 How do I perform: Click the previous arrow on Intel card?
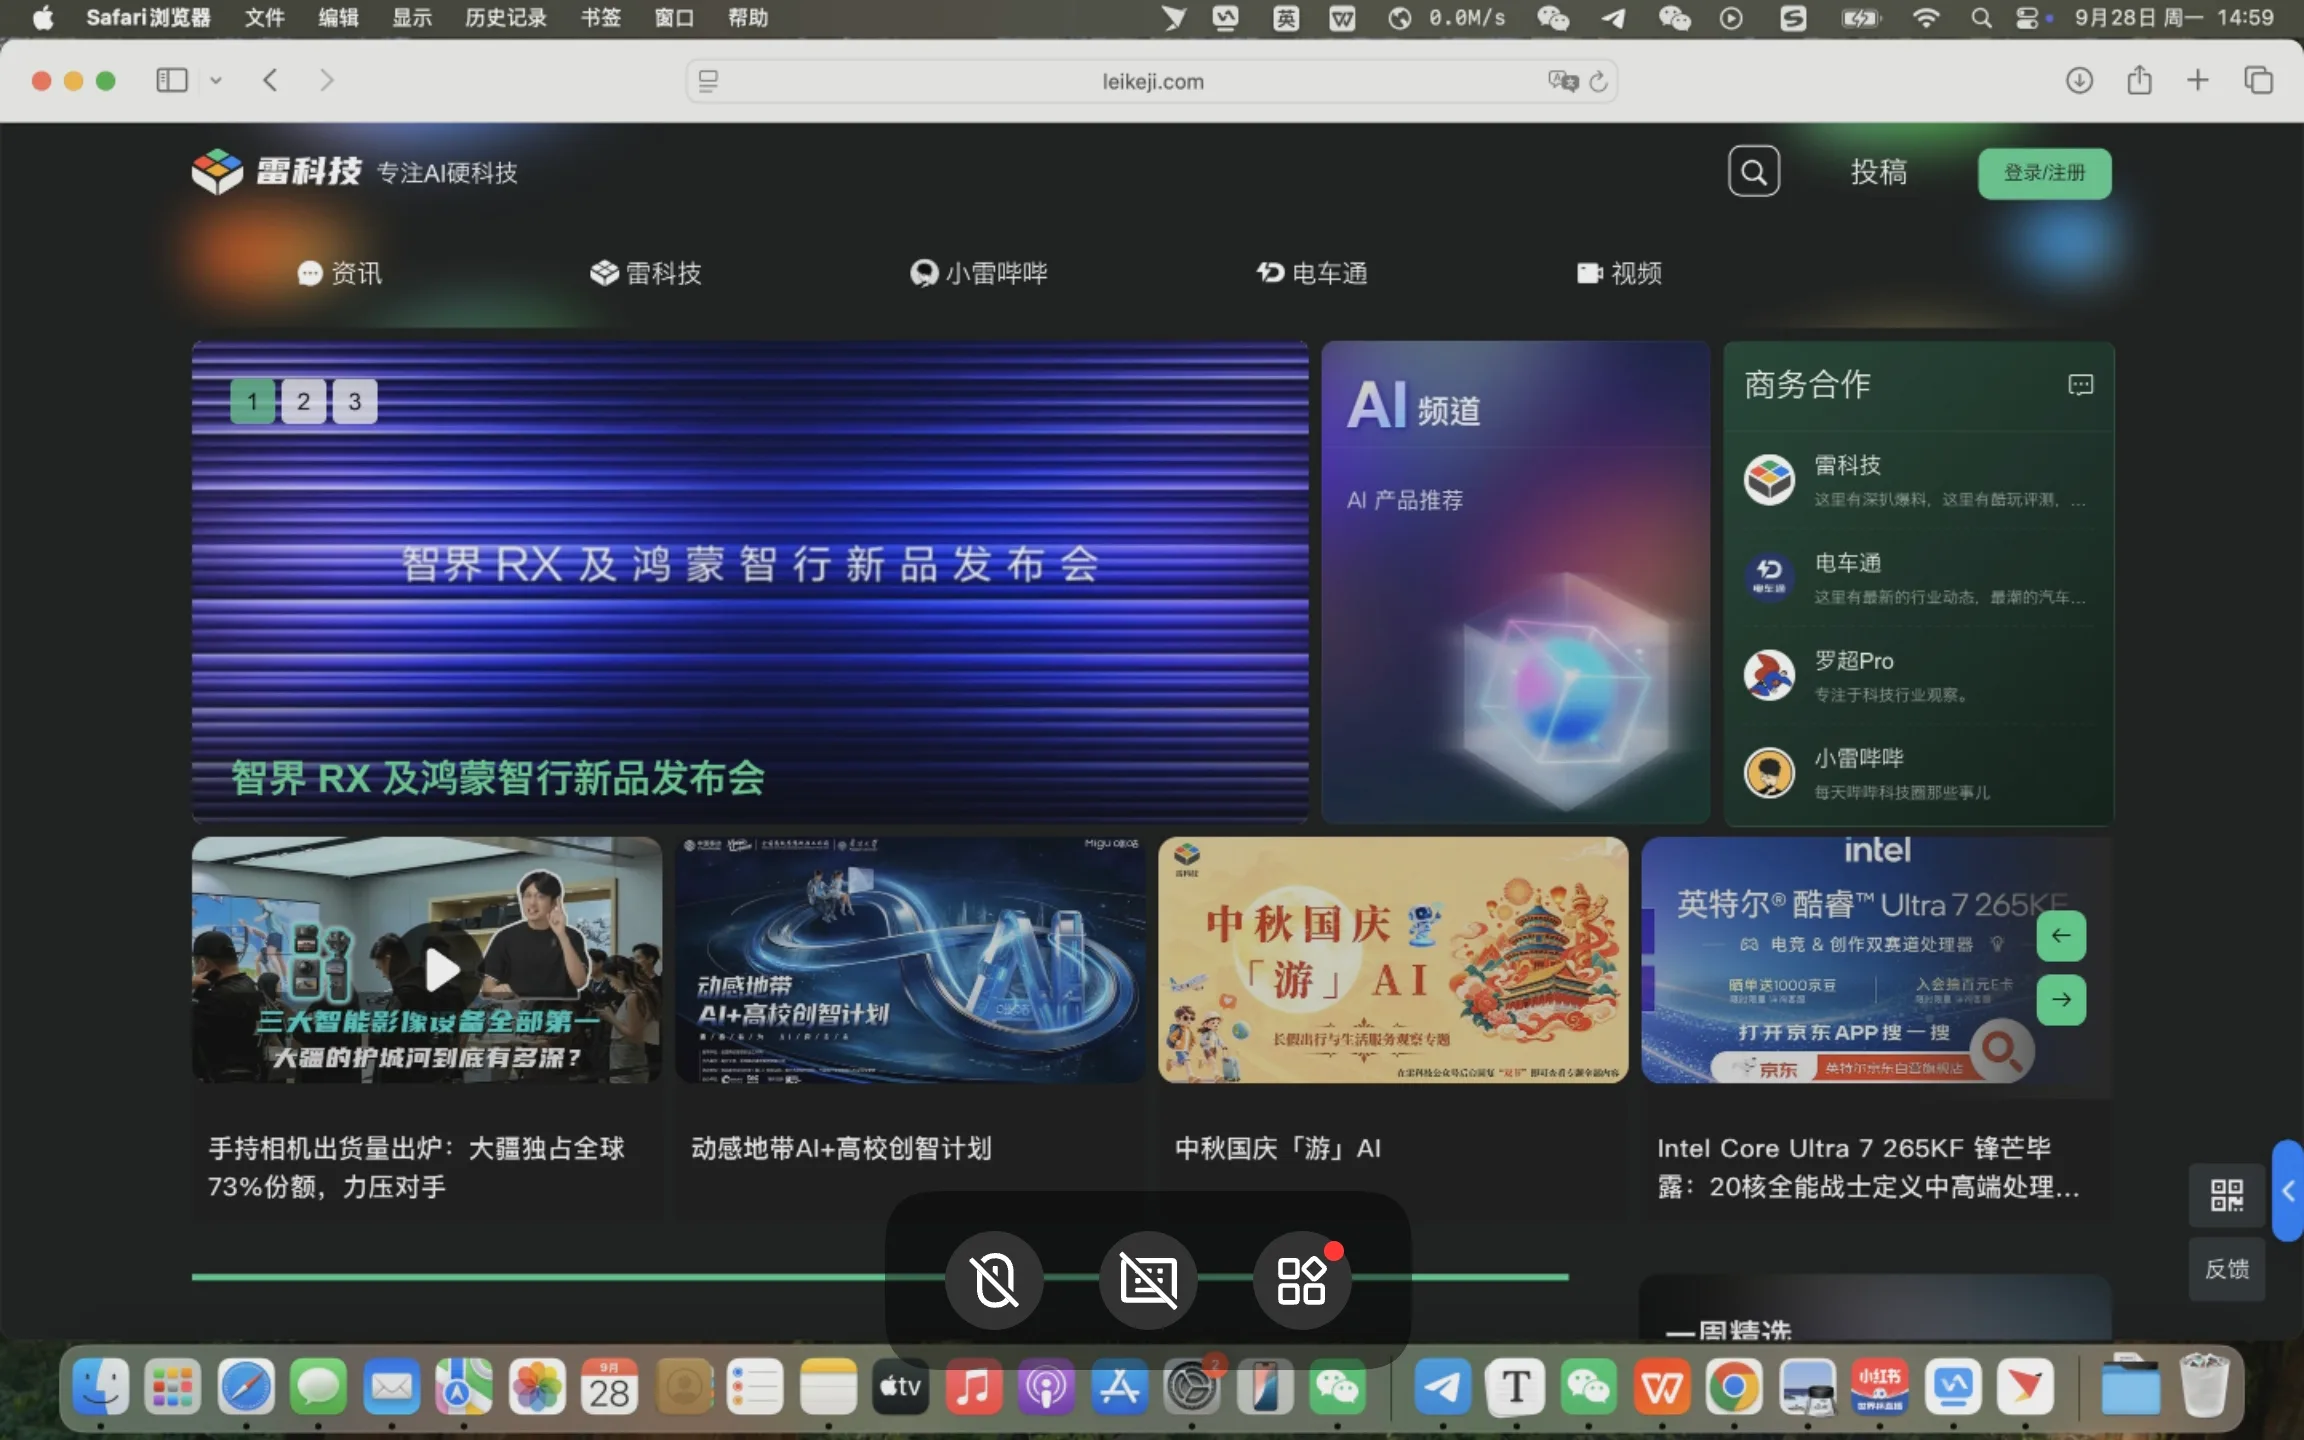(x=2061, y=937)
